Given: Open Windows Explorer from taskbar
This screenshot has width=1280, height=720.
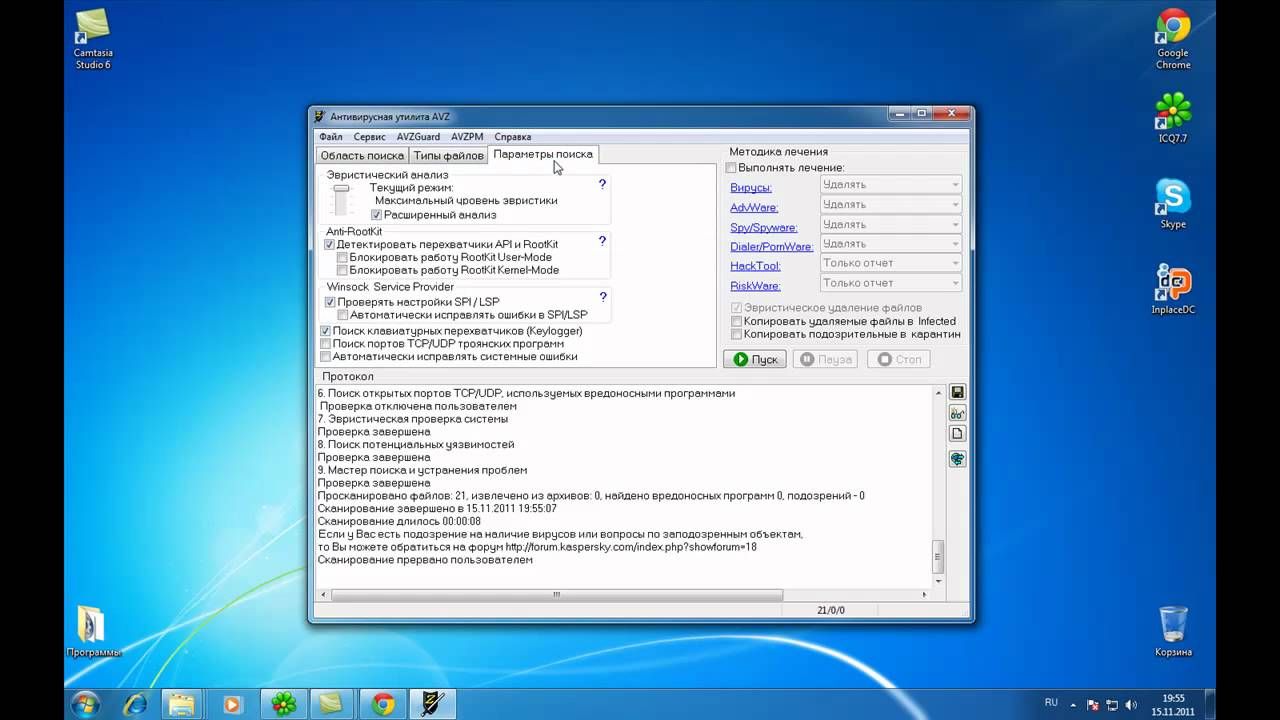Looking at the screenshot, I should click(x=182, y=704).
